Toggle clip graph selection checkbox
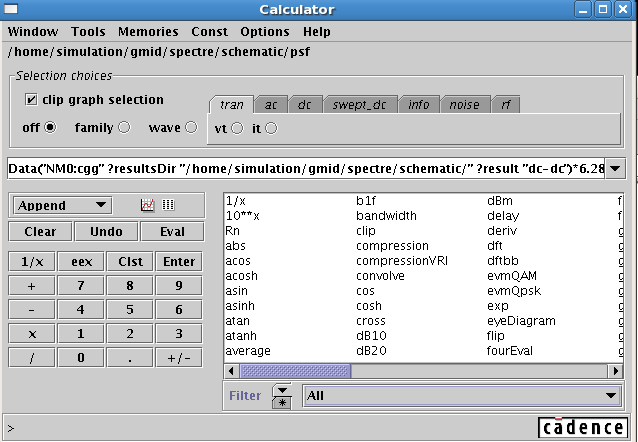Image resolution: width=638 pixels, height=442 pixels. (x=31, y=100)
